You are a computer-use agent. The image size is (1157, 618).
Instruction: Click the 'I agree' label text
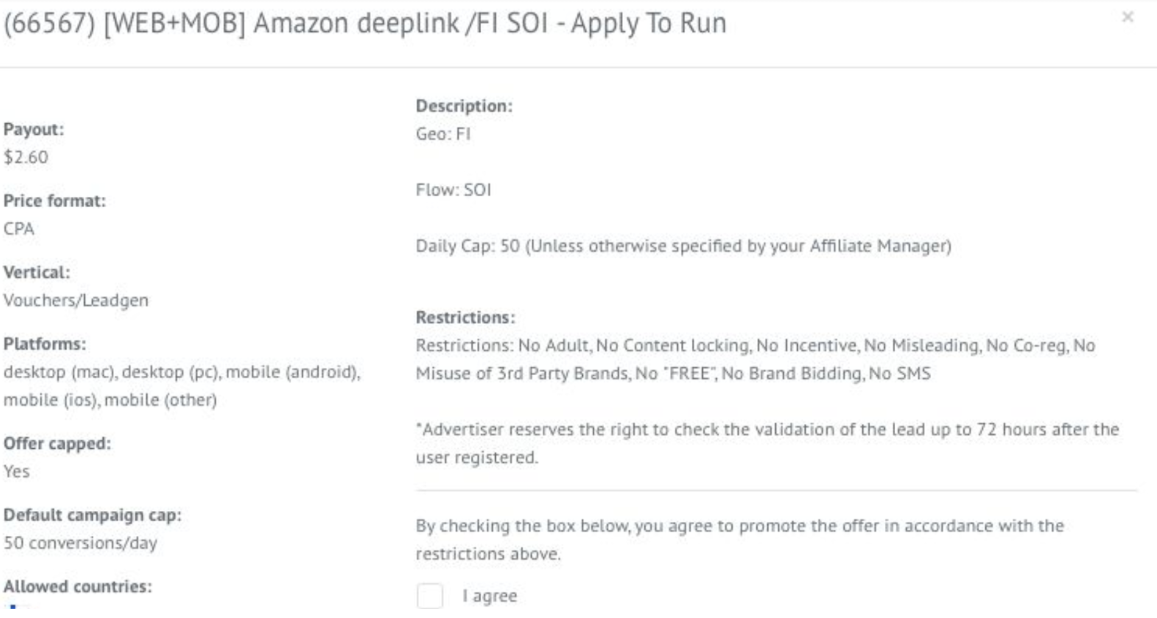pyautogui.click(x=490, y=596)
